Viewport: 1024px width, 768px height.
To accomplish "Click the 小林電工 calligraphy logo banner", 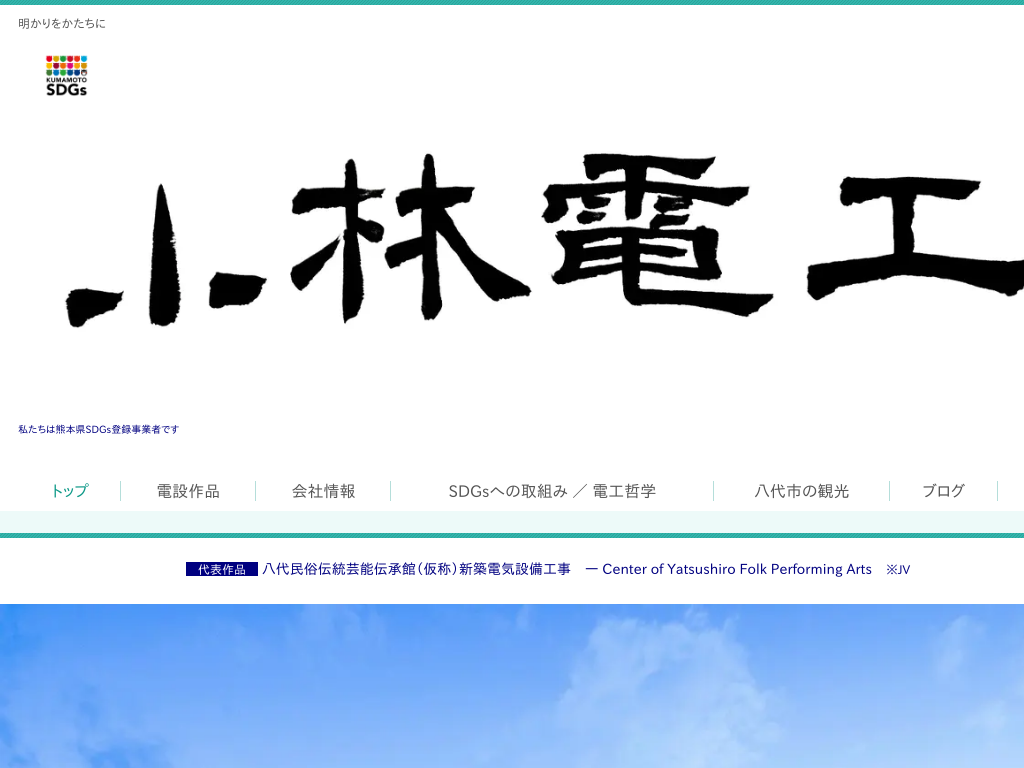I will point(544,240).
